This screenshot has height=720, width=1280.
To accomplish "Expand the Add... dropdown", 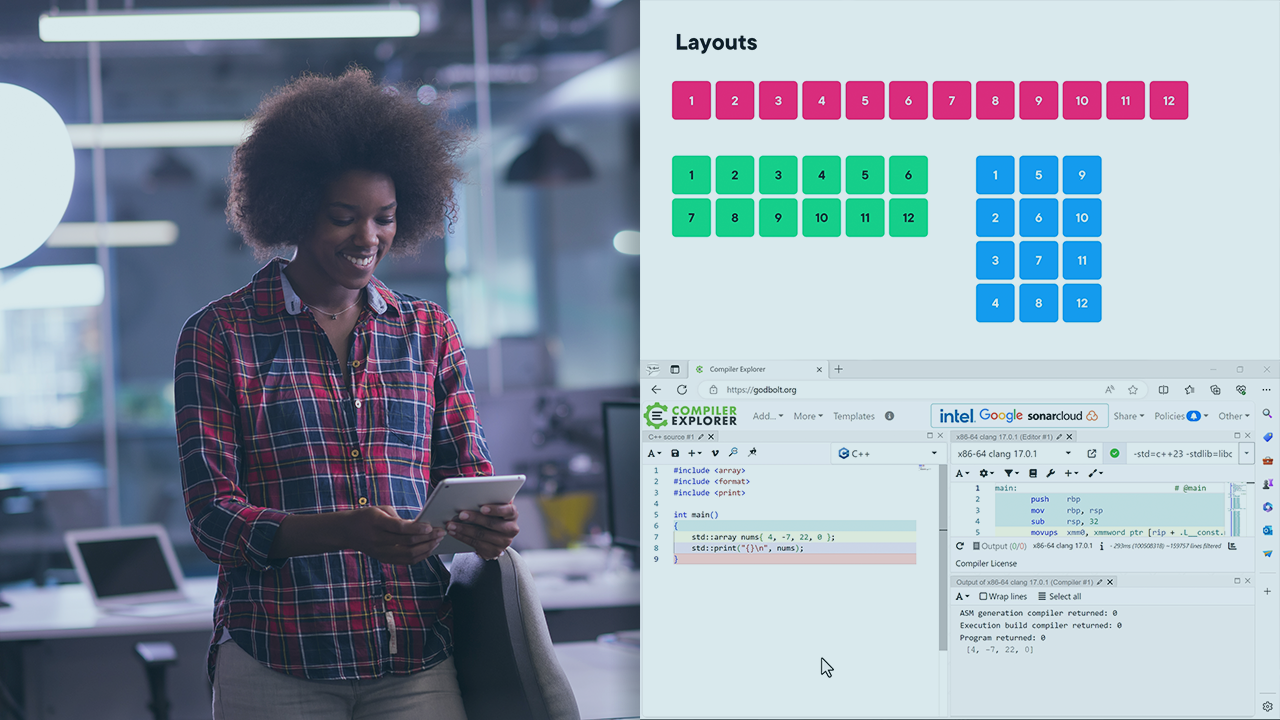I will [x=766, y=416].
